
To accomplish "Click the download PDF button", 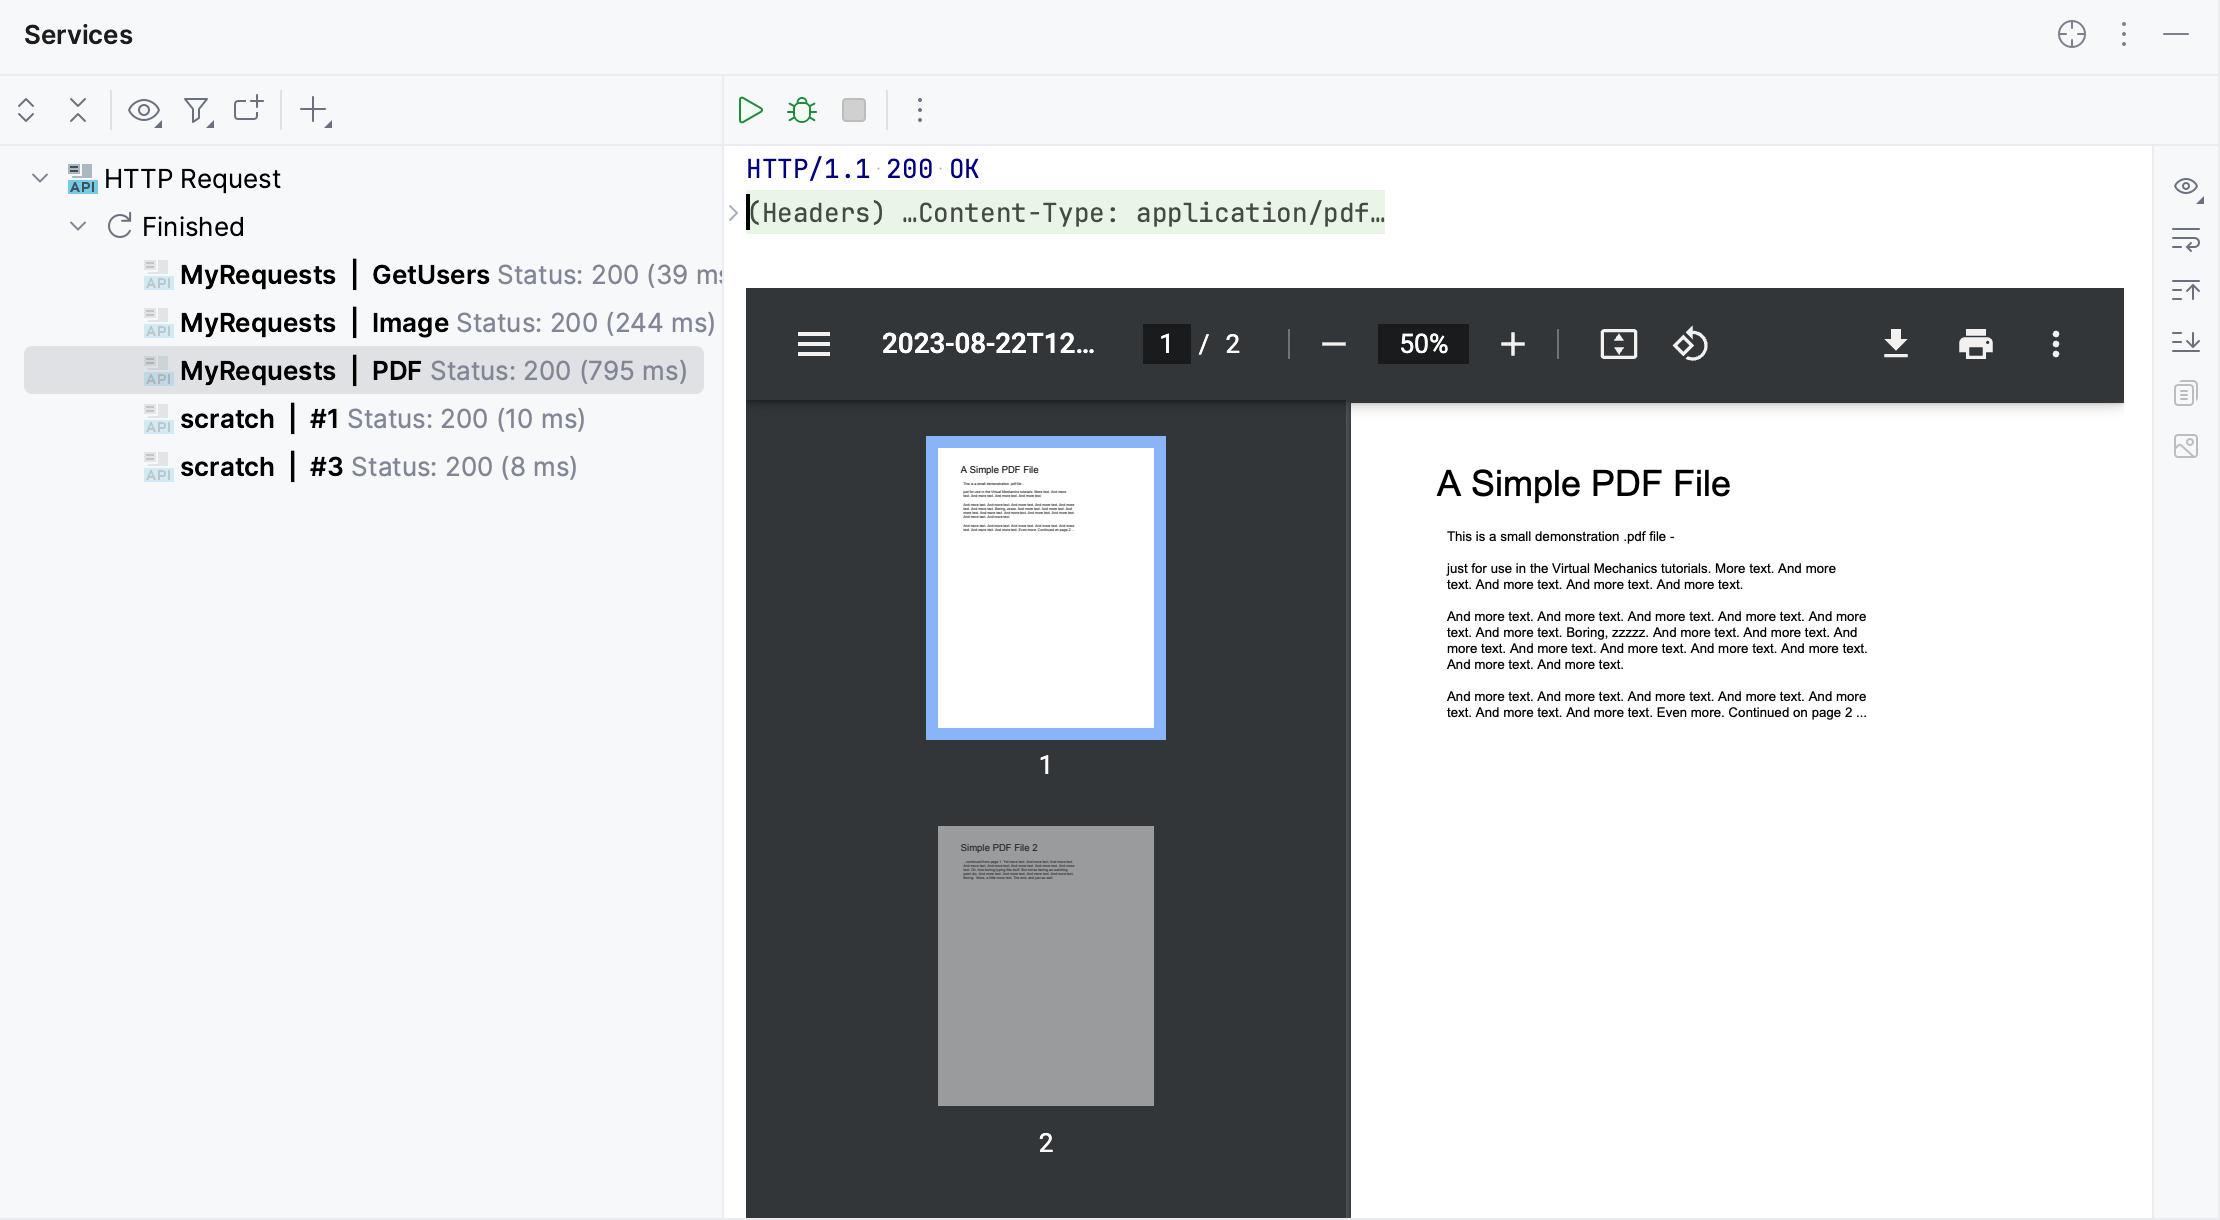I will [x=1897, y=344].
